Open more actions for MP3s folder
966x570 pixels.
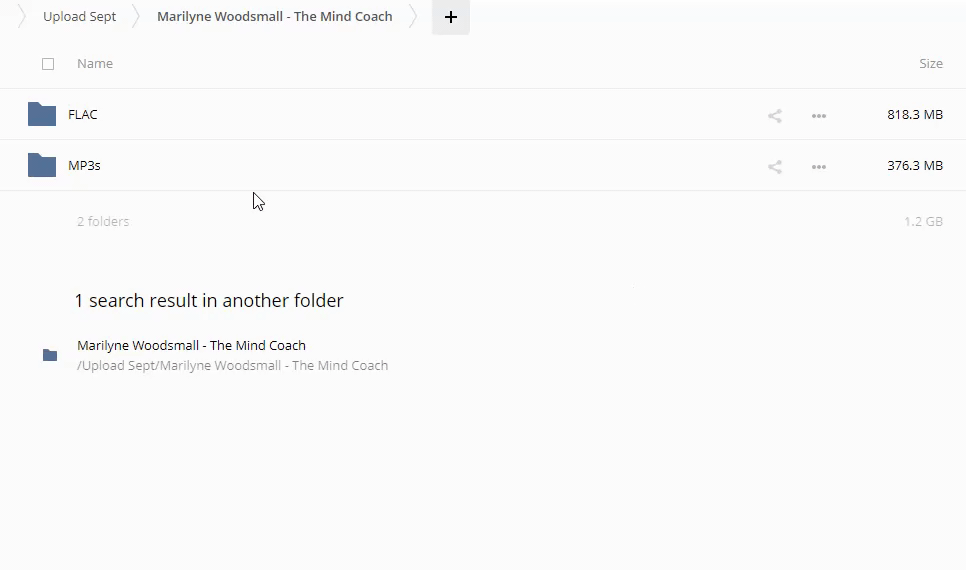819,167
